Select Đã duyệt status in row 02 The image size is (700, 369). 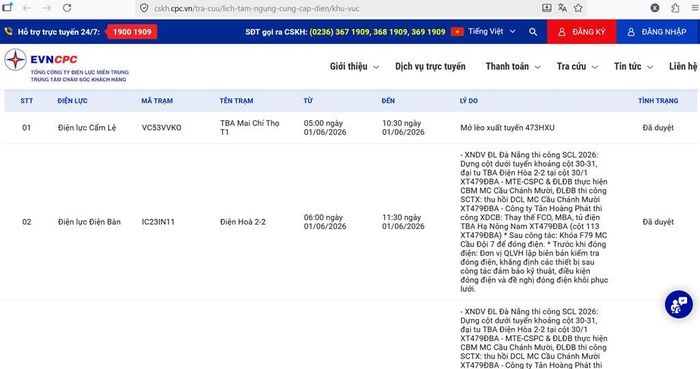pyautogui.click(x=658, y=222)
